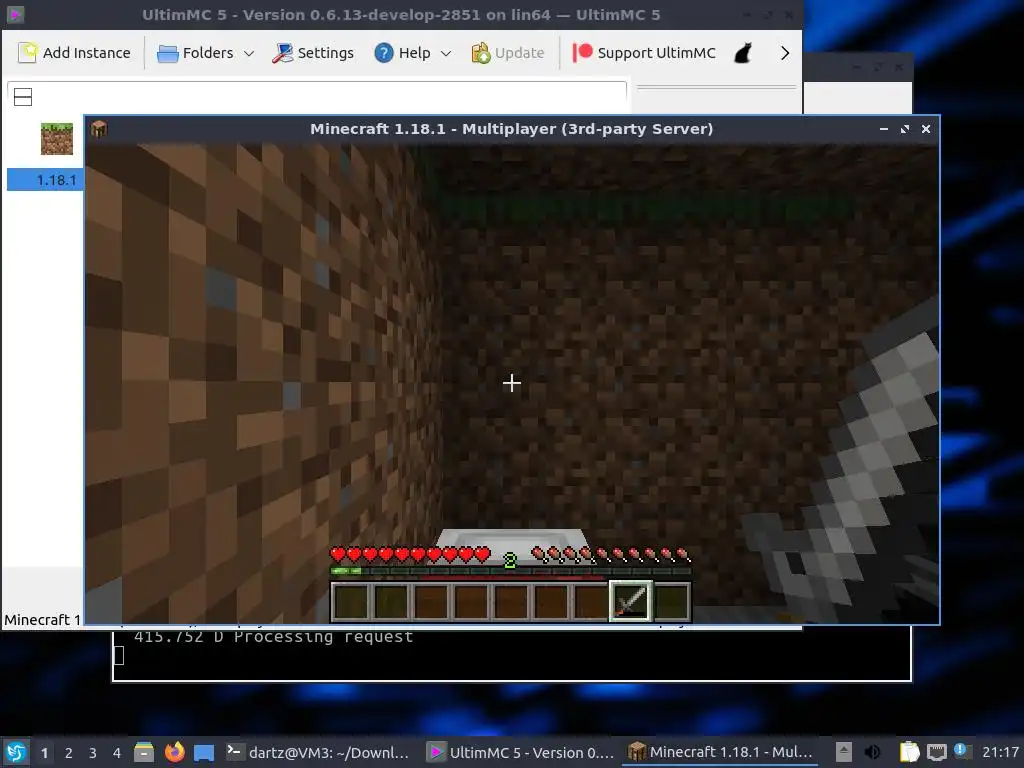Click the show desktop taskbar icon
The height and width of the screenshot is (768, 1024).
[204, 752]
